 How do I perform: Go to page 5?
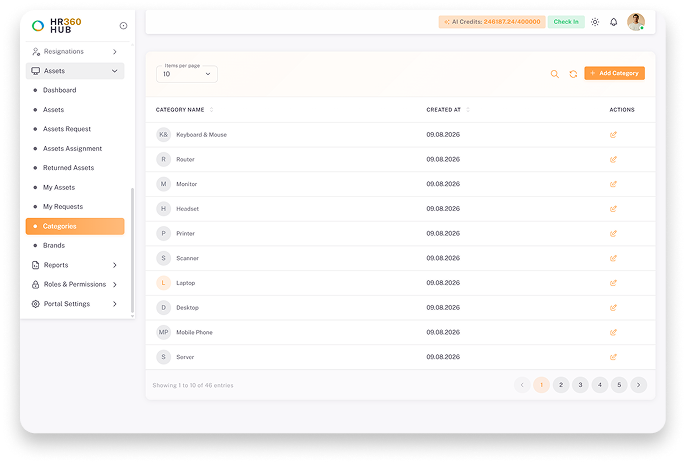[x=619, y=385]
